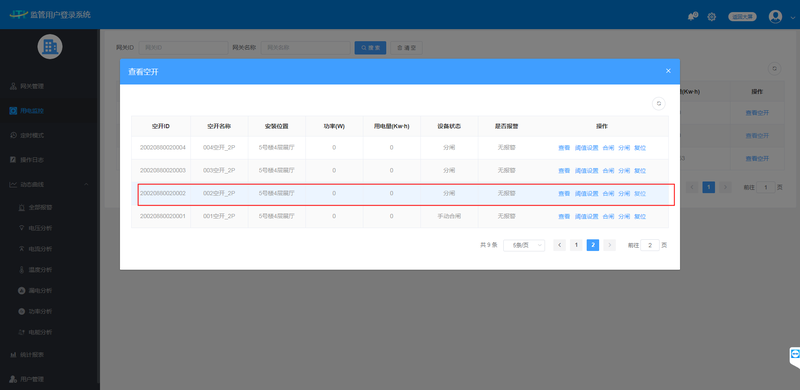Click the 网关名称 input field
This screenshot has width=800, height=390.
[305, 47]
